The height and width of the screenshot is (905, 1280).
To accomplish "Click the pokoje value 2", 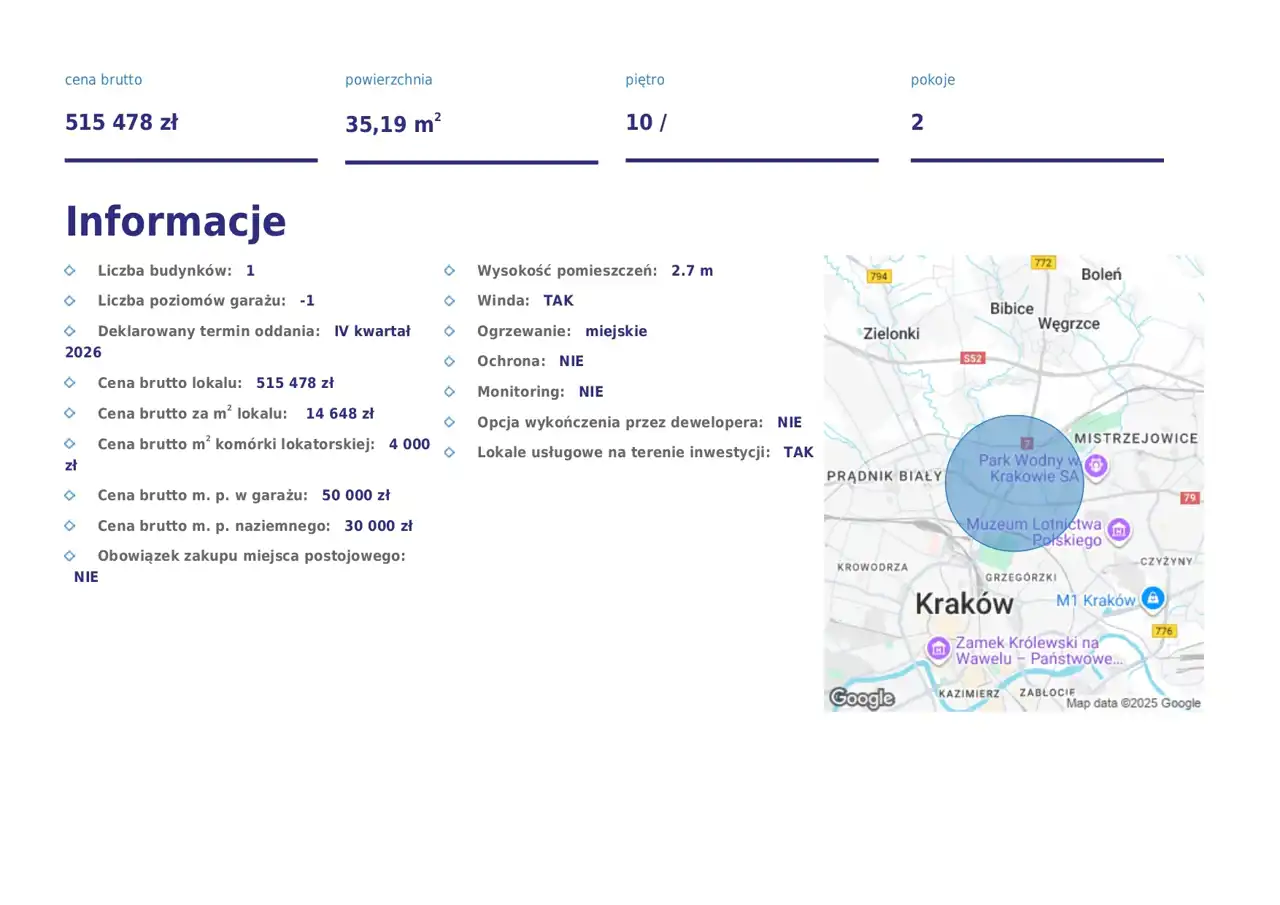I will pos(917,122).
